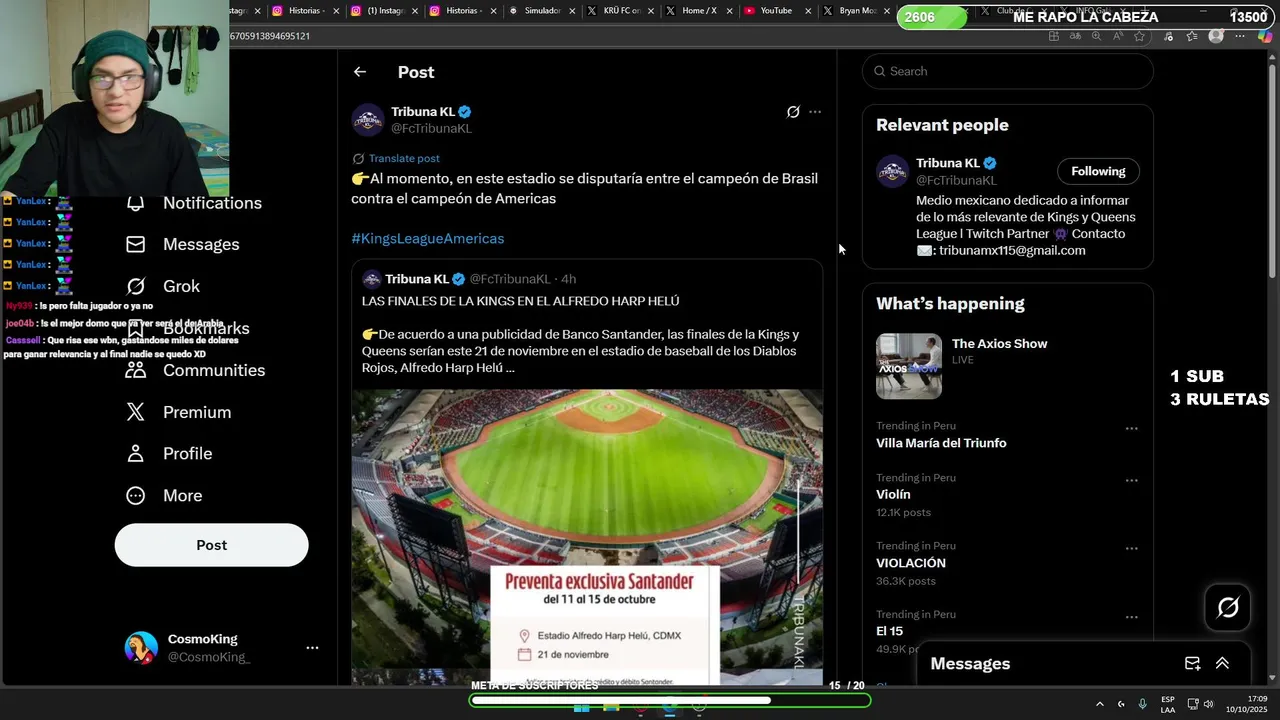Open Communities in sidebar
The width and height of the screenshot is (1280, 720).
196,370
